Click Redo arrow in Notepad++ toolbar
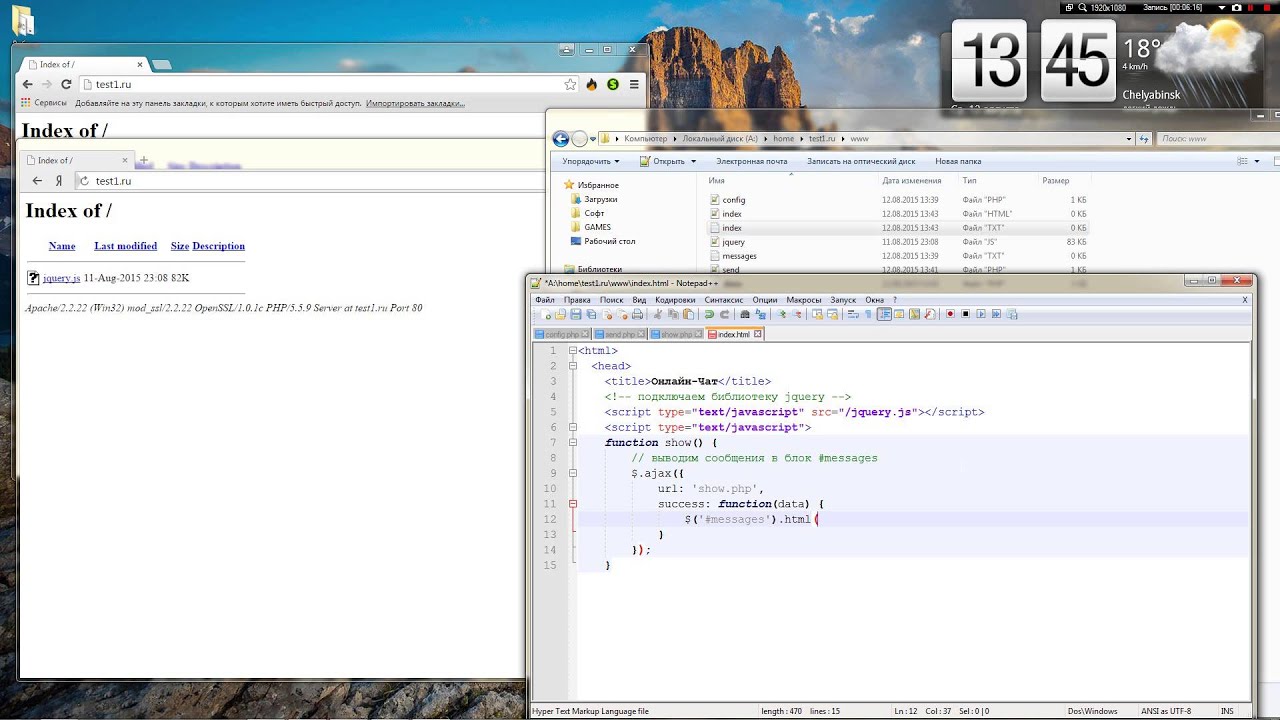 (x=724, y=314)
